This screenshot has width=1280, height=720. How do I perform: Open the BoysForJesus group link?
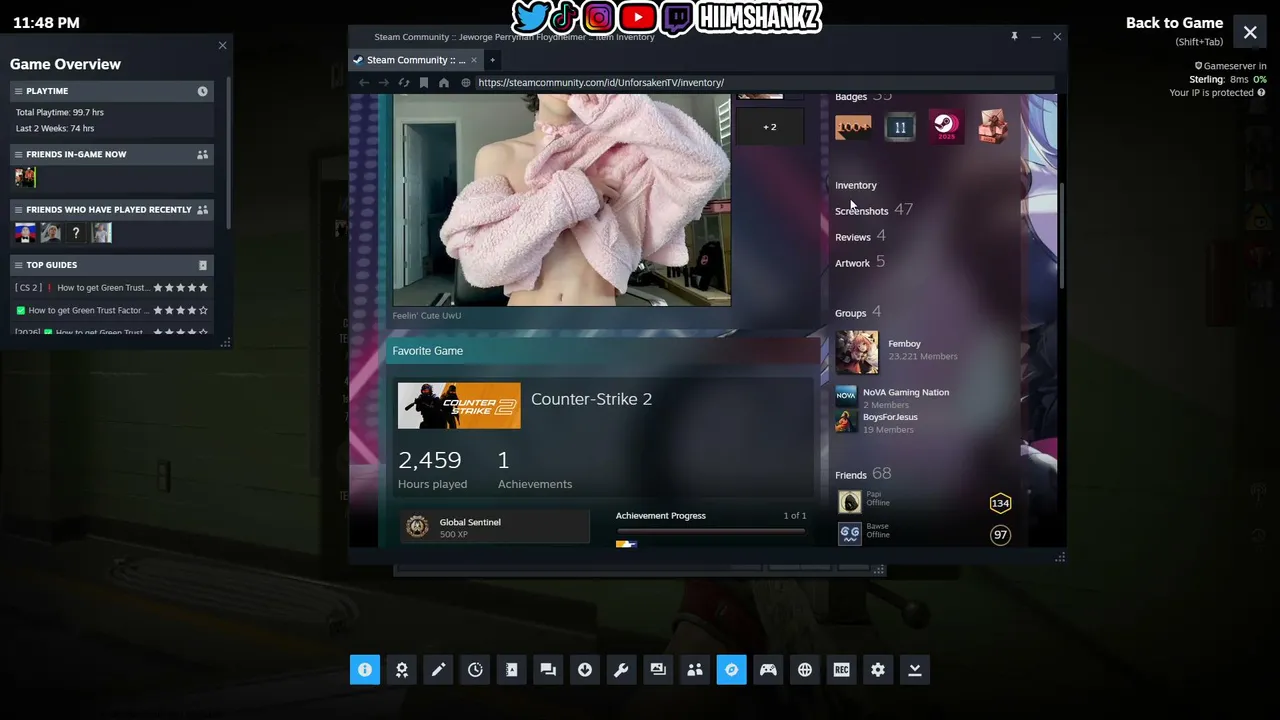(x=890, y=417)
